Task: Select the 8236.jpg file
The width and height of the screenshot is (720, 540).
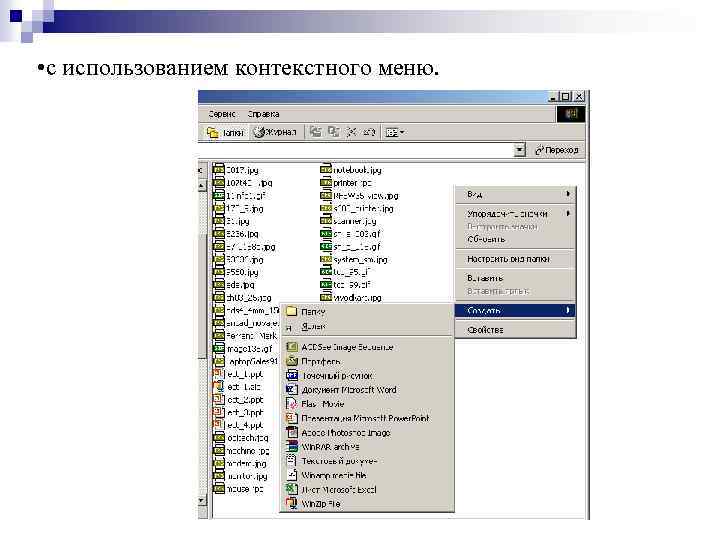Action: click(x=236, y=234)
